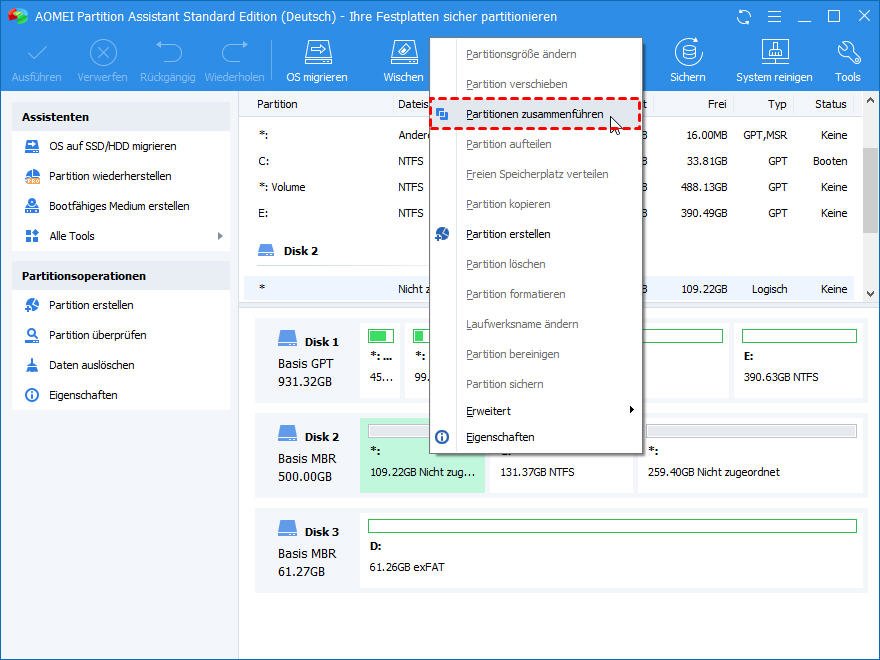Click the Verwerfen discard icon

tap(103, 54)
